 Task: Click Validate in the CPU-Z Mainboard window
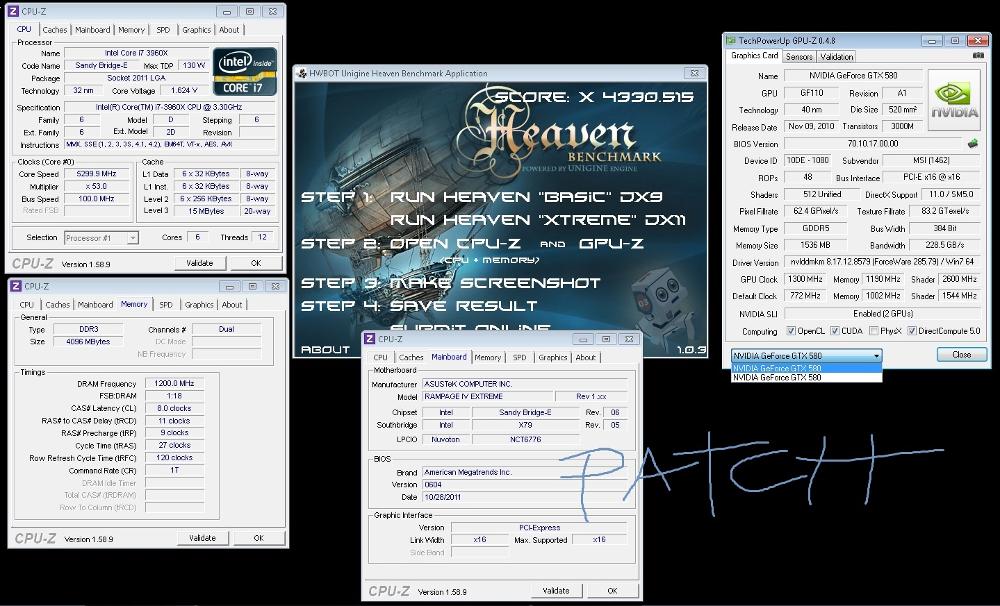pyautogui.click(x=555, y=591)
